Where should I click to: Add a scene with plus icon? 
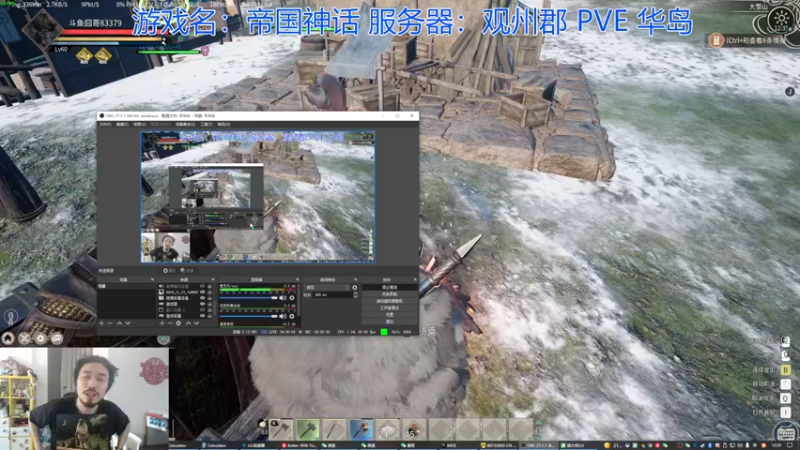coord(102,323)
